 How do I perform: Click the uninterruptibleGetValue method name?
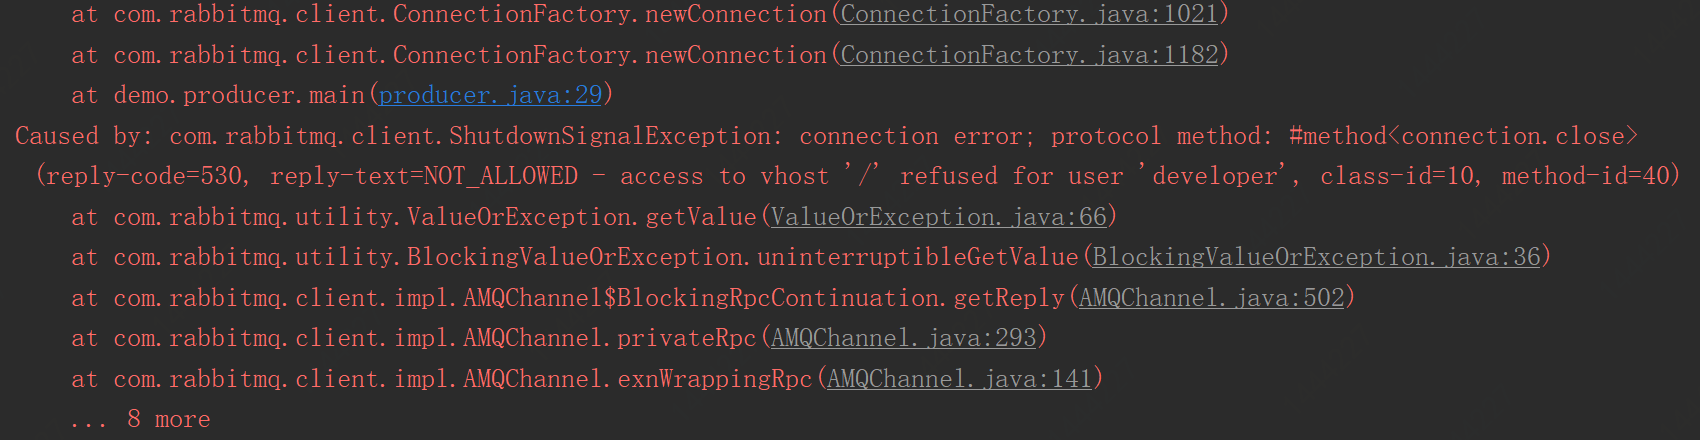(917, 257)
